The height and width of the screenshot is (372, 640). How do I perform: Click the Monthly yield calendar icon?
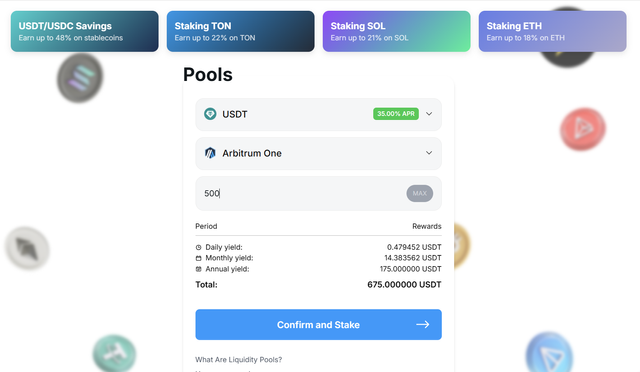pos(198,258)
